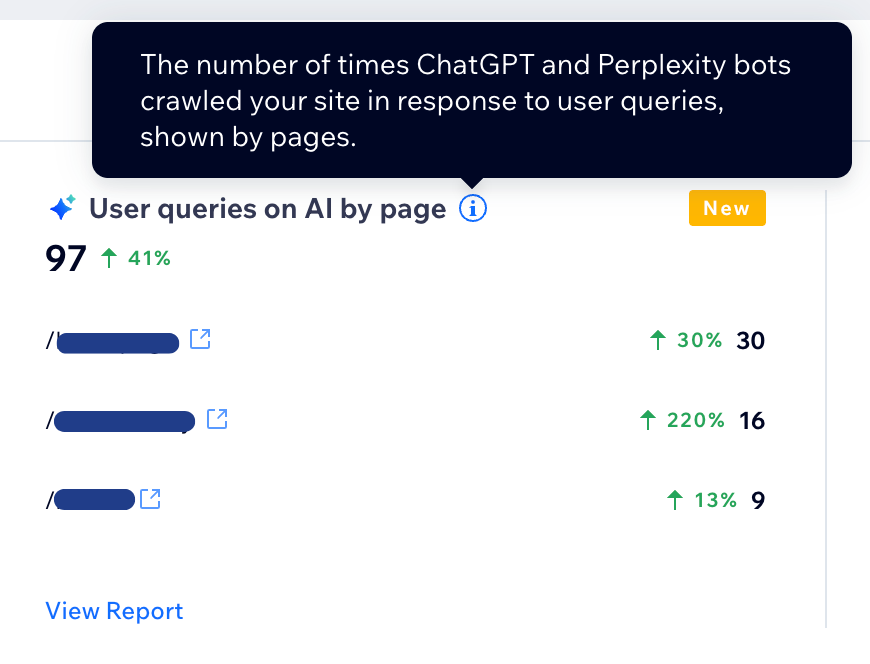Click the external link icon on the third page row

tap(151, 499)
